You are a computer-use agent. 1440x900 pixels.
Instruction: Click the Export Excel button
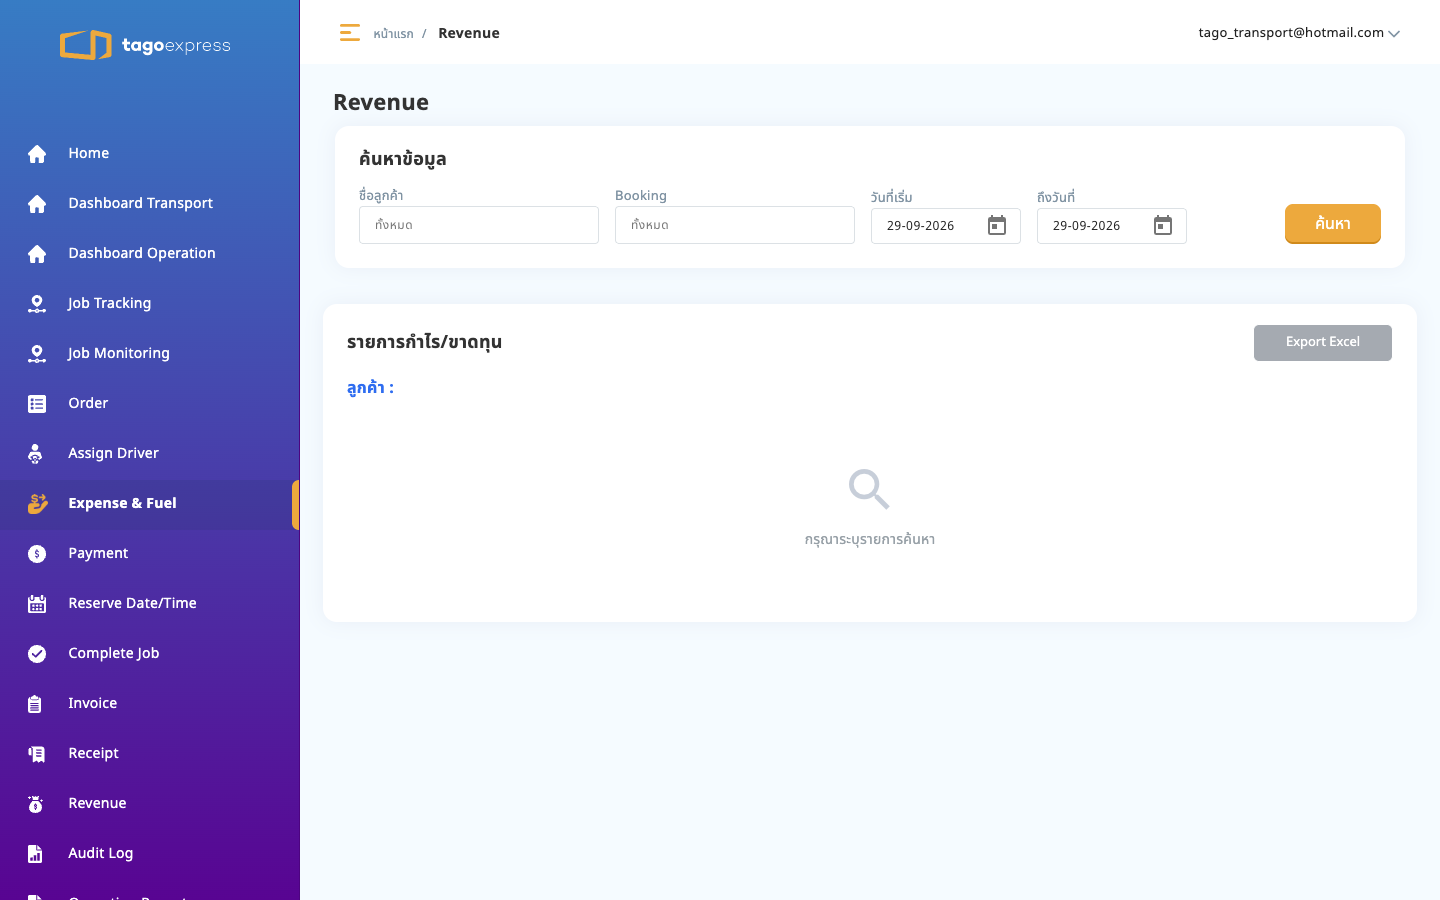click(1323, 342)
